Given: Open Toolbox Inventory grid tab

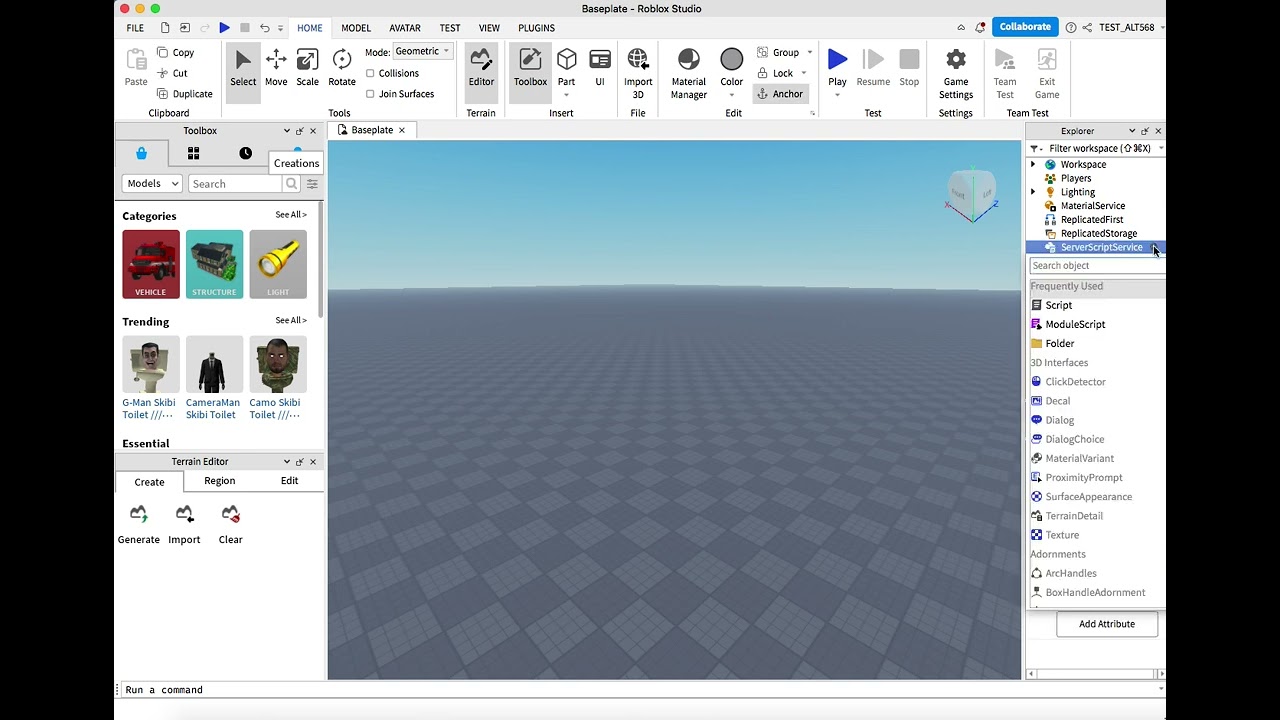Looking at the screenshot, I should [x=193, y=153].
